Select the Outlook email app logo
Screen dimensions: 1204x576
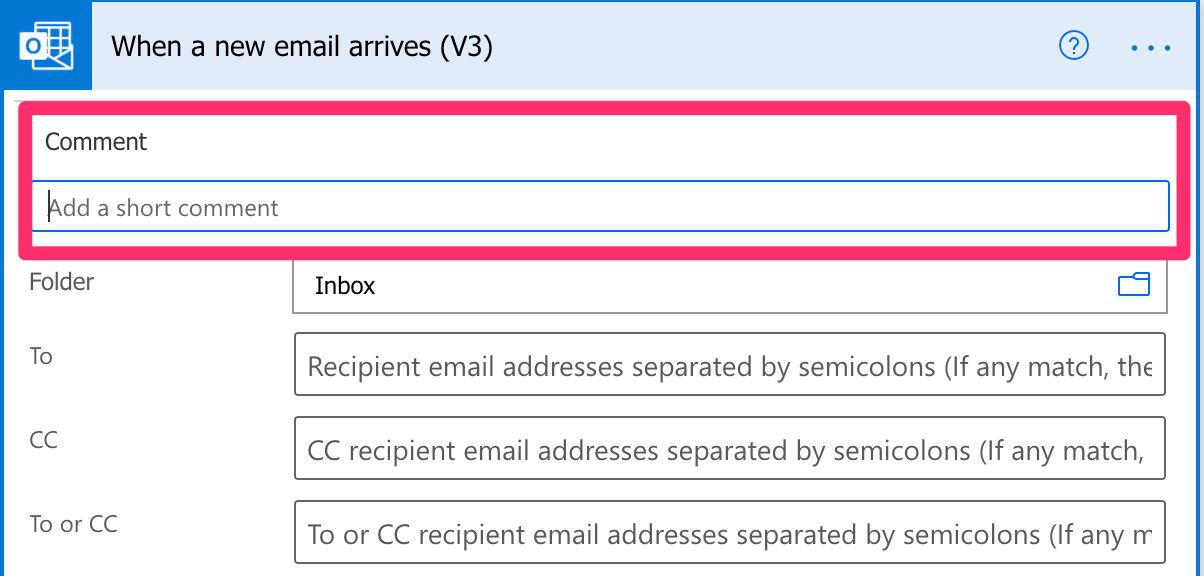pos(45,45)
